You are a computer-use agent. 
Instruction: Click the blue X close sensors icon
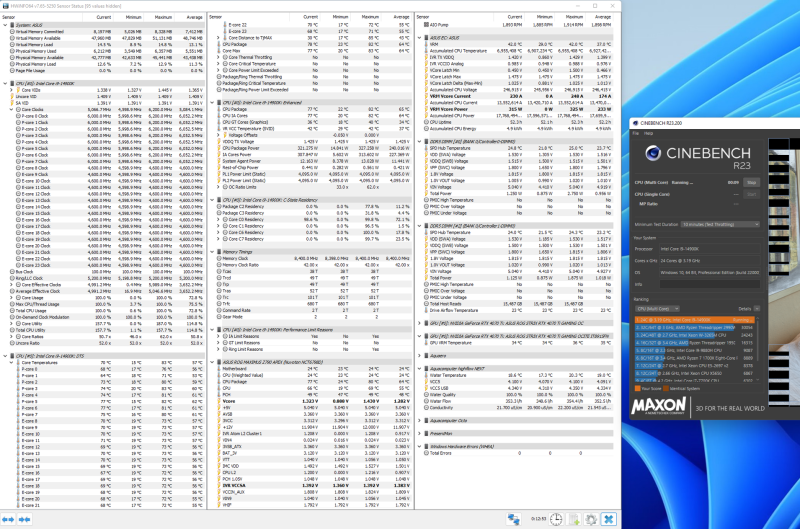[x=608, y=519]
